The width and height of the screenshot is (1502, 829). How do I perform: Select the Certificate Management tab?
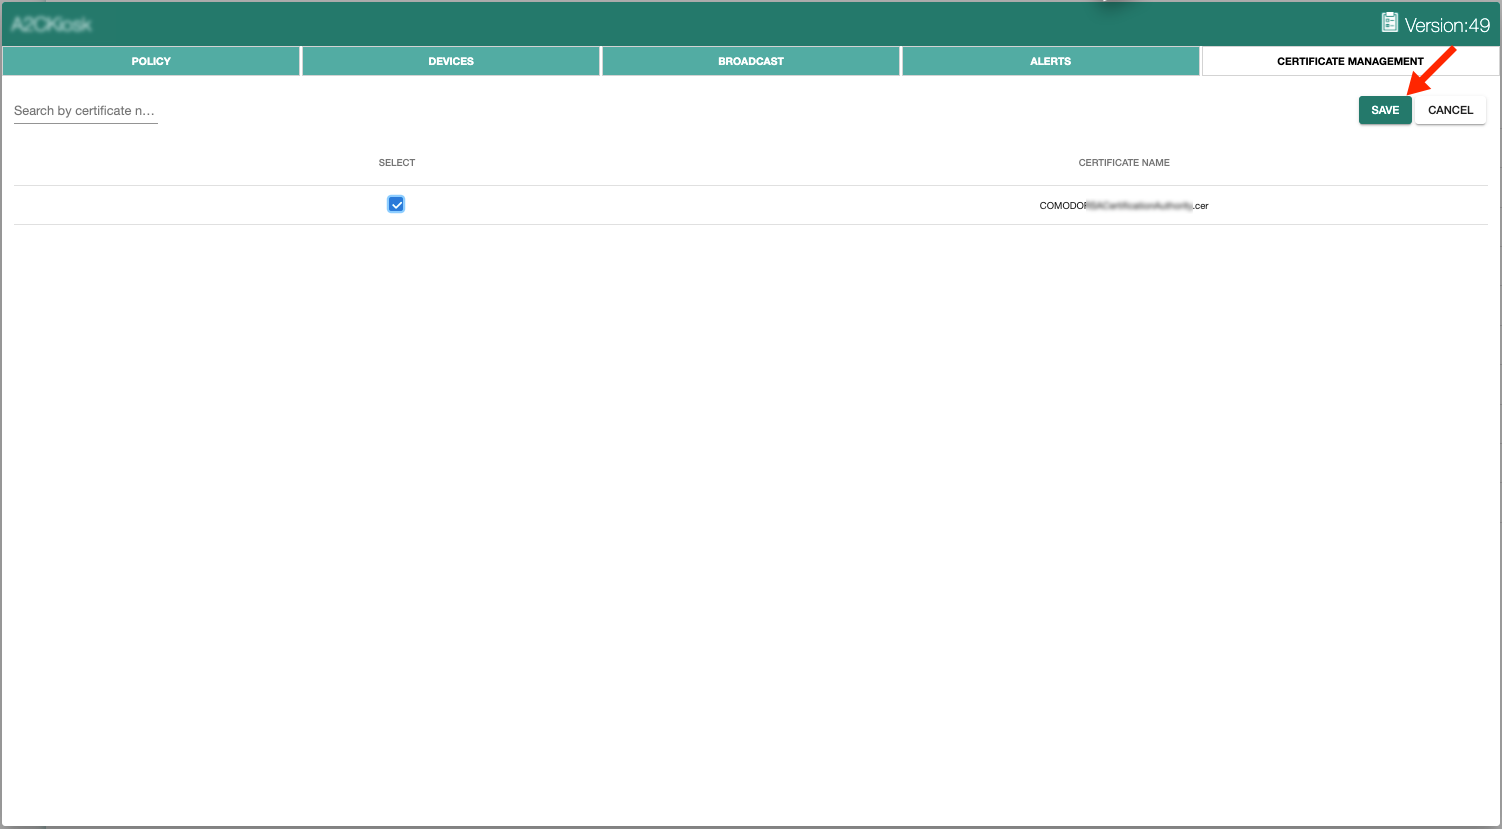pyautogui.click(x=1350, y=61)
